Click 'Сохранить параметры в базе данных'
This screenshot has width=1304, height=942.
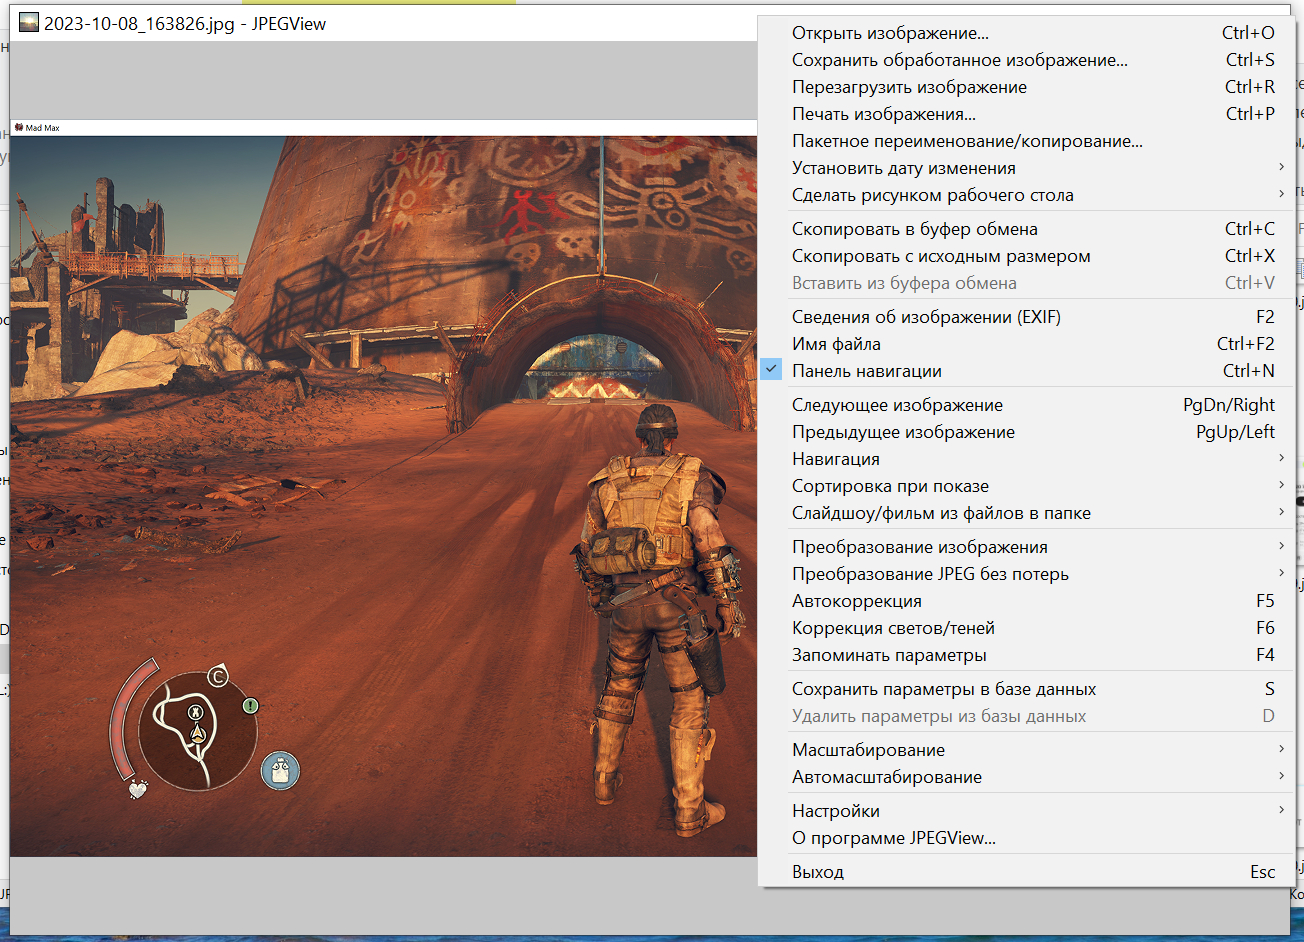coord(1024,689)
